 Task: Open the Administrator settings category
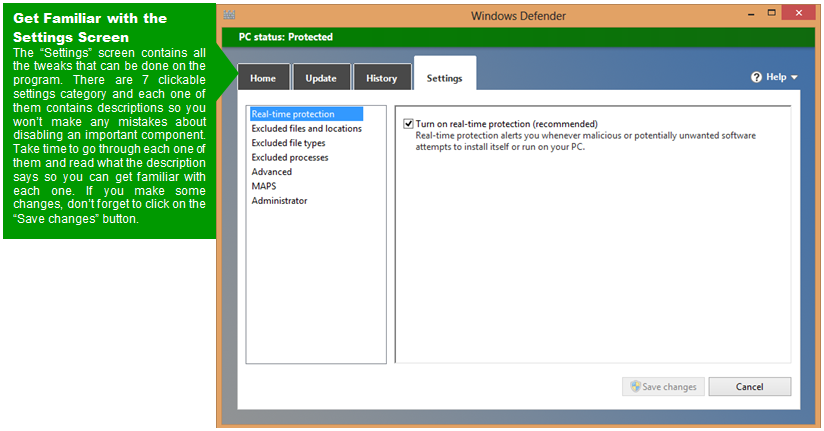point(279,200)
